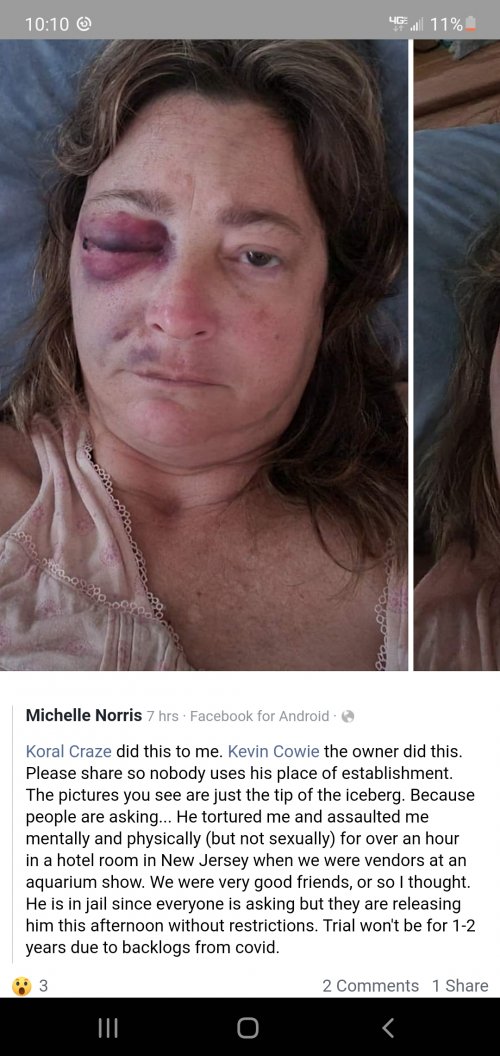Tap the reaction count 3
500x1056 pixels.
(x=43, y=986)
